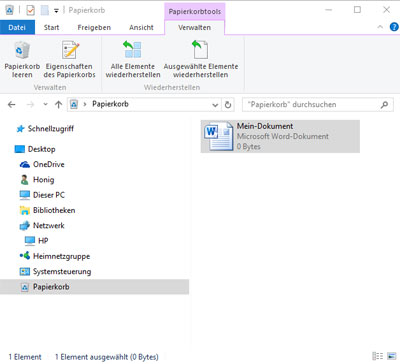400x364 pixels.
Task: Empty the recycle bin via Papierkorb leeren
Action: coord(22,60)
